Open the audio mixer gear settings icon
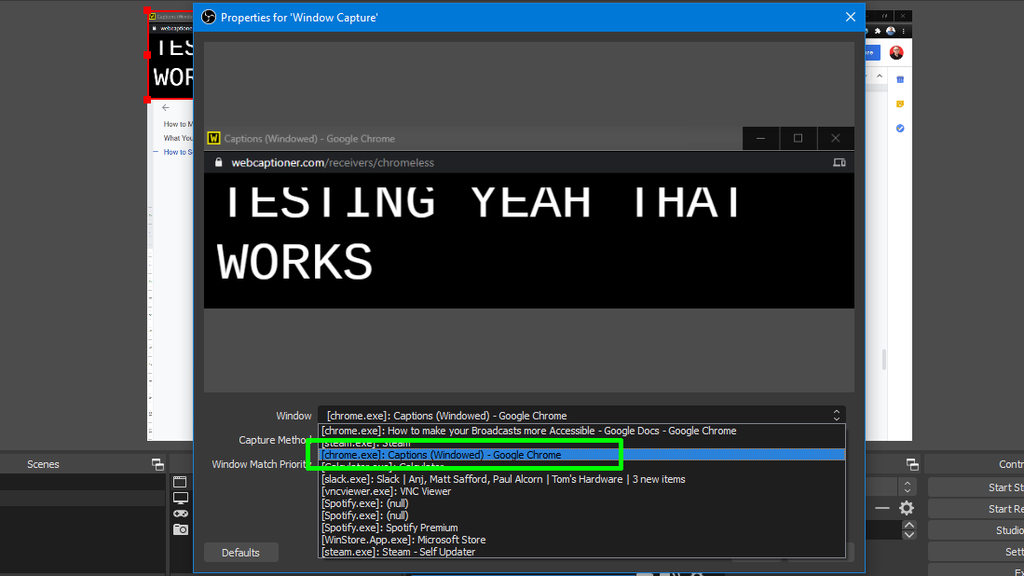1024x576 pixels. click(906, 508)
